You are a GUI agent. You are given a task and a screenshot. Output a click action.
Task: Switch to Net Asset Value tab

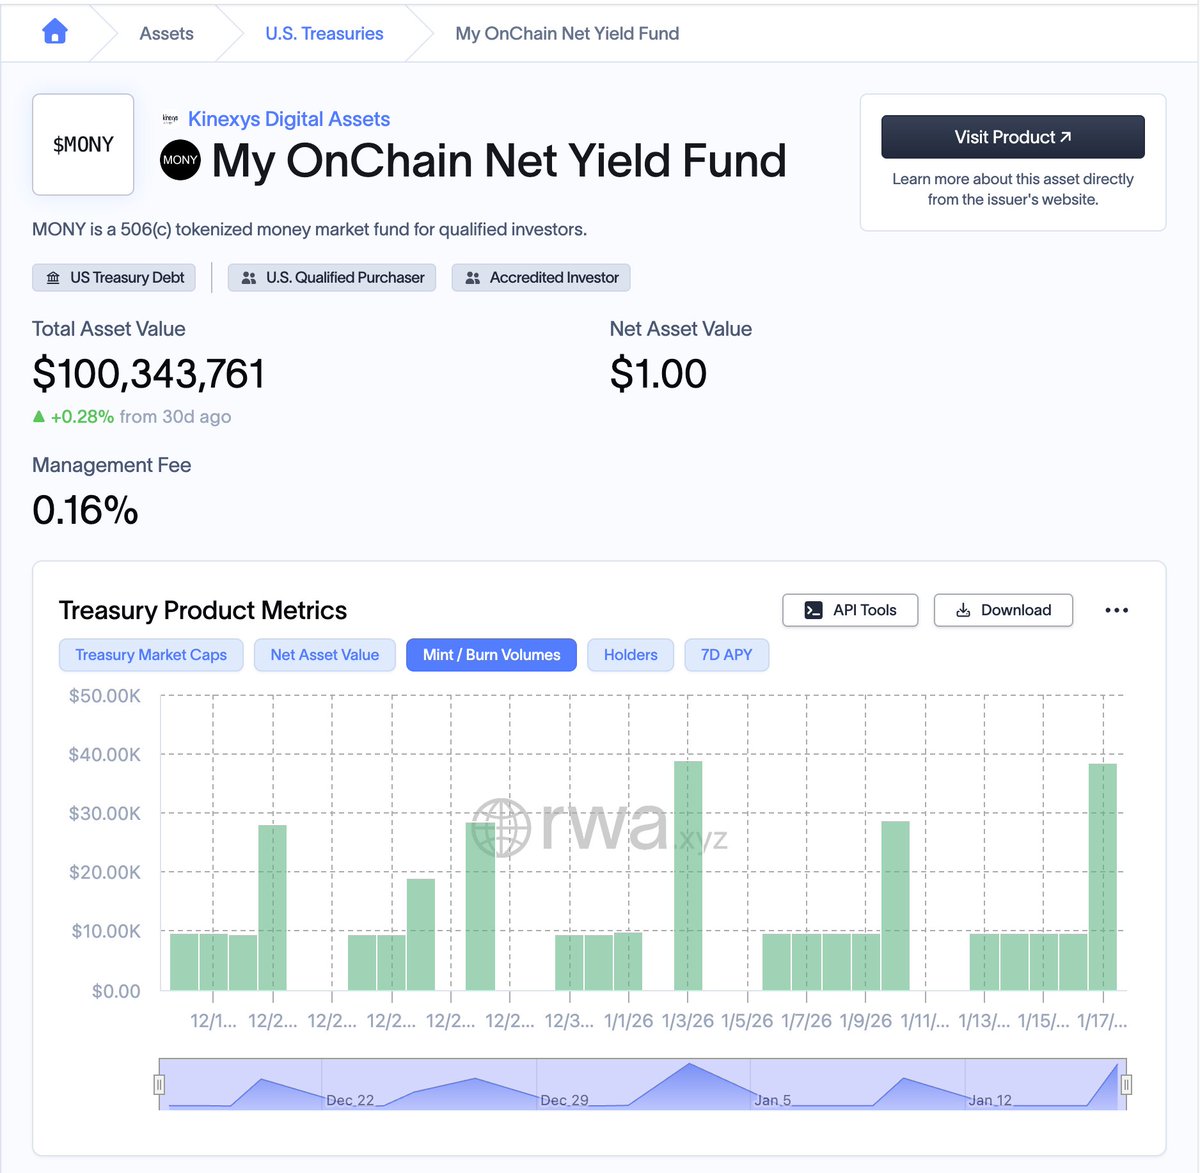325,655
